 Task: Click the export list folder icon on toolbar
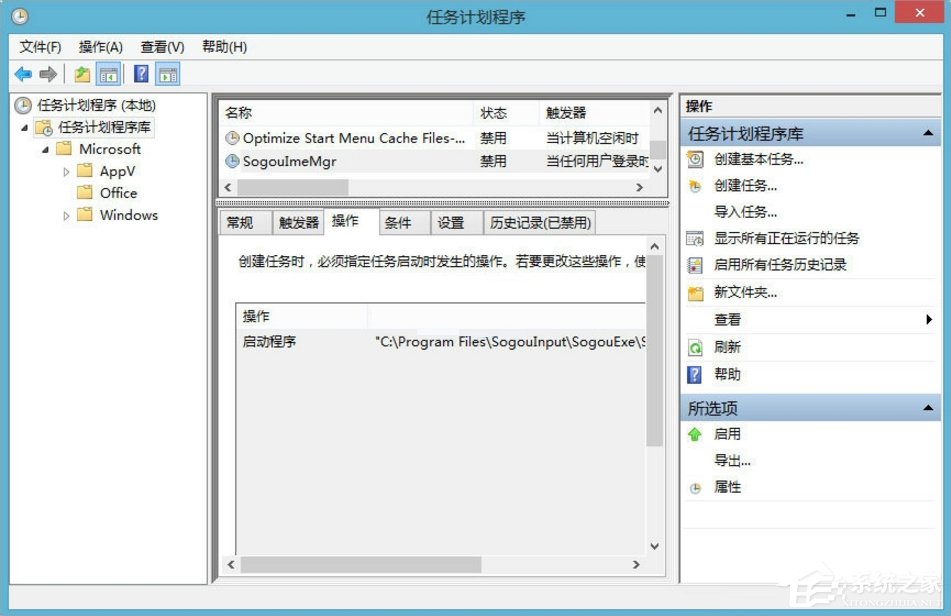81,73
